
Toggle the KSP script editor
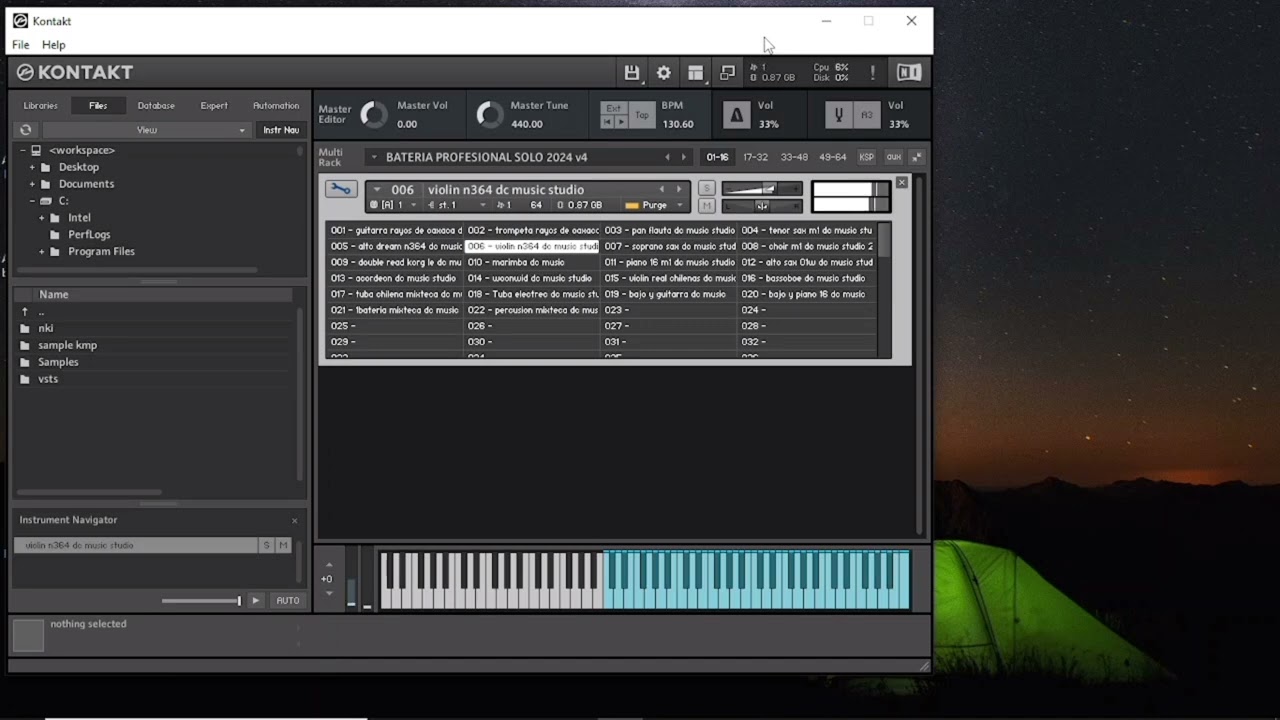point(866,157)
